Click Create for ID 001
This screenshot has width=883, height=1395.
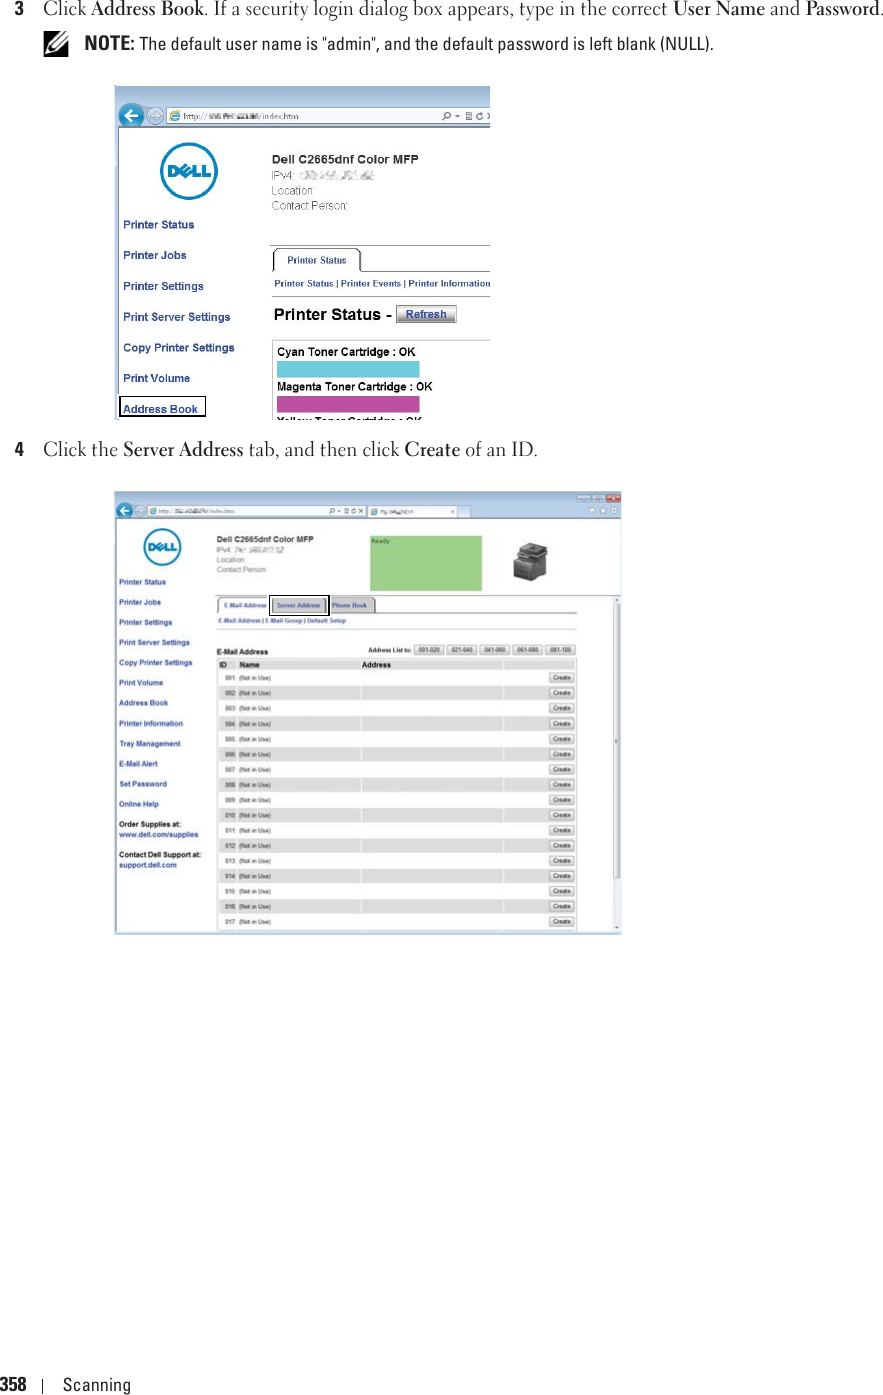tap(562, 678)
